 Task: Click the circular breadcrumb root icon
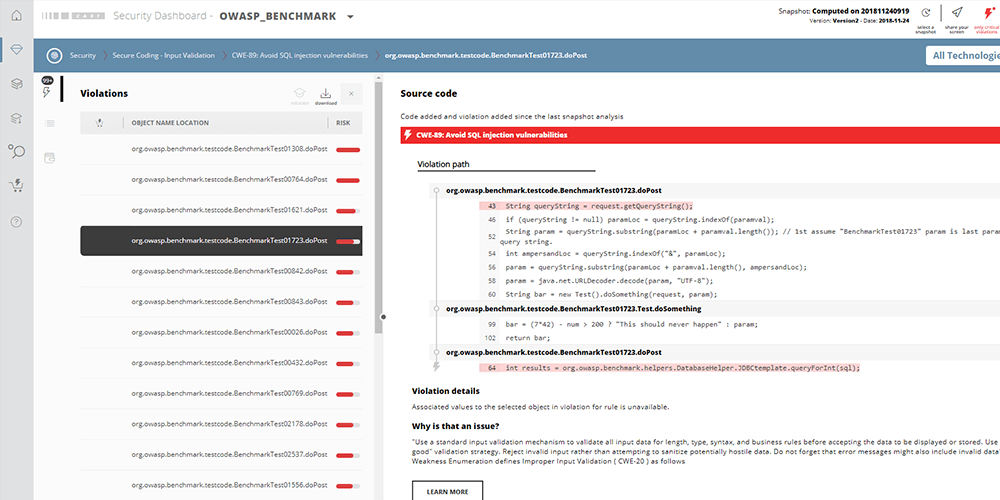tap(54, 55)
